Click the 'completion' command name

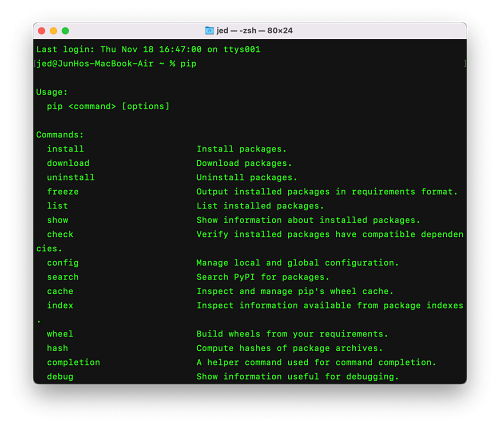(x=73, y=363)
